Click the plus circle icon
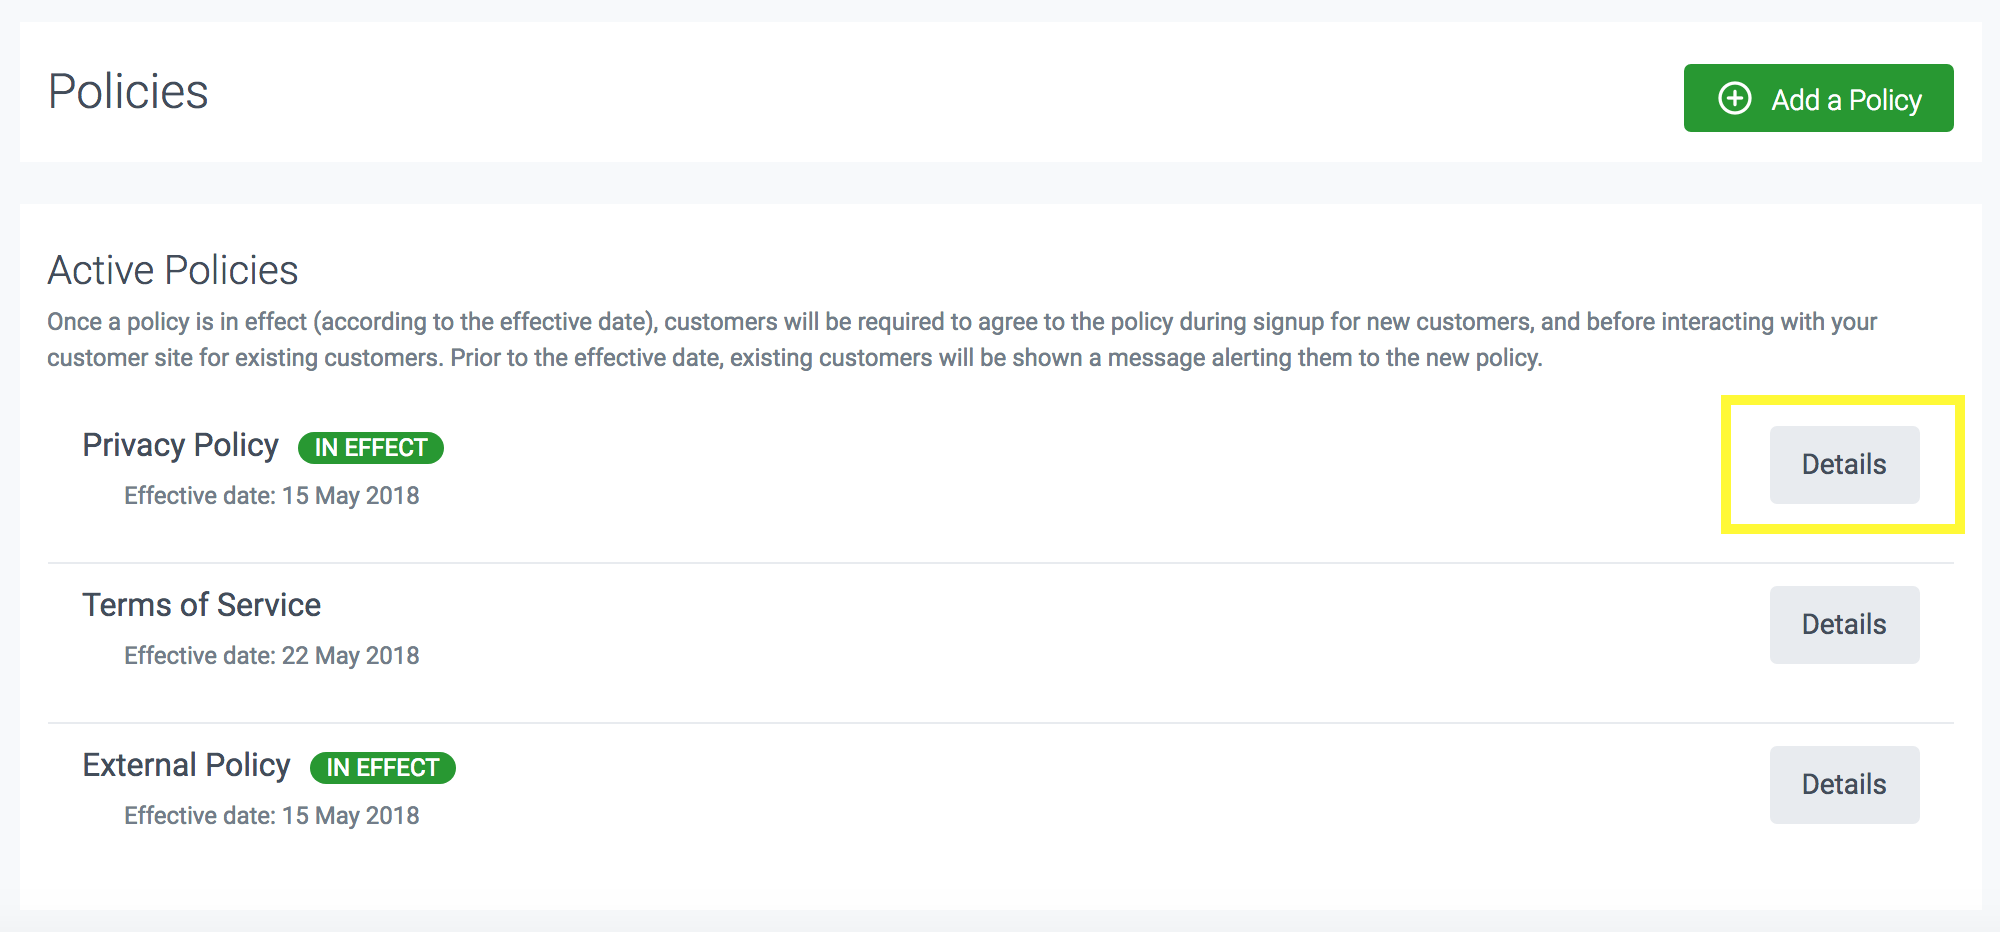 (1735, 99)
